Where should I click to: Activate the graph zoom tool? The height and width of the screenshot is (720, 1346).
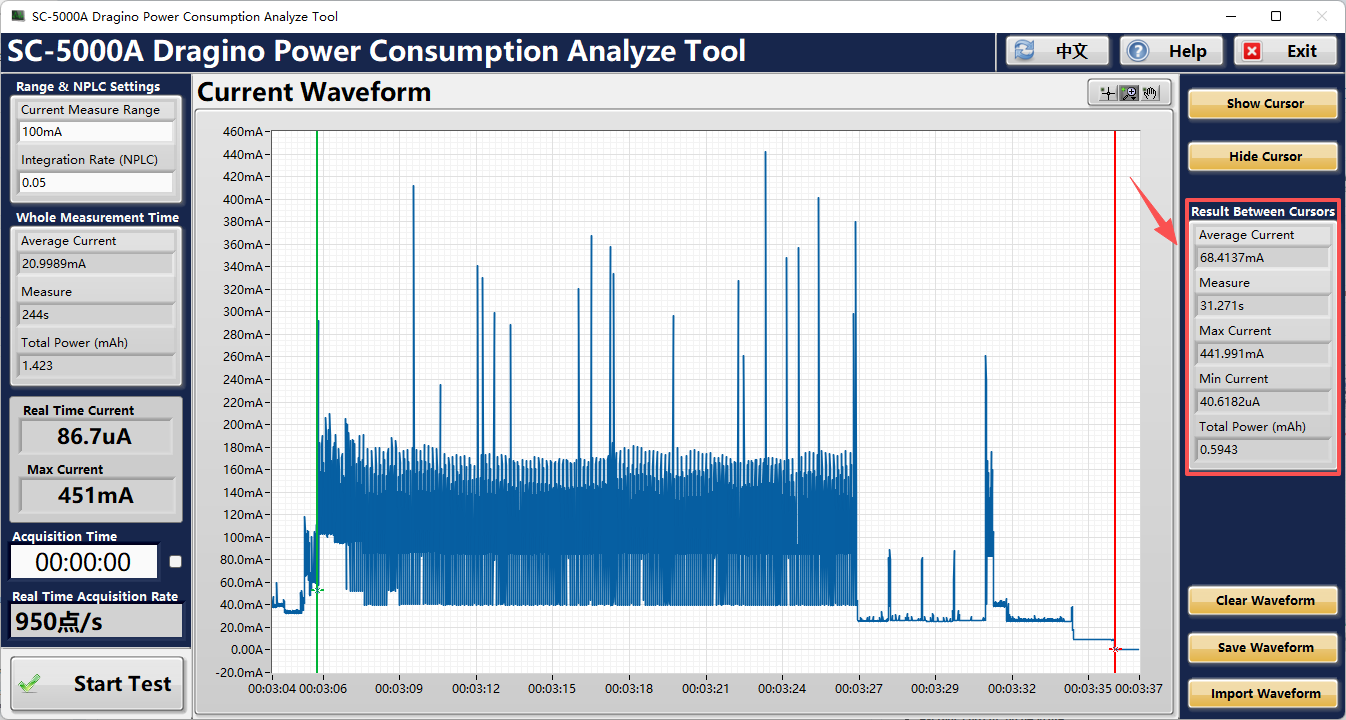pos(1129,93)
